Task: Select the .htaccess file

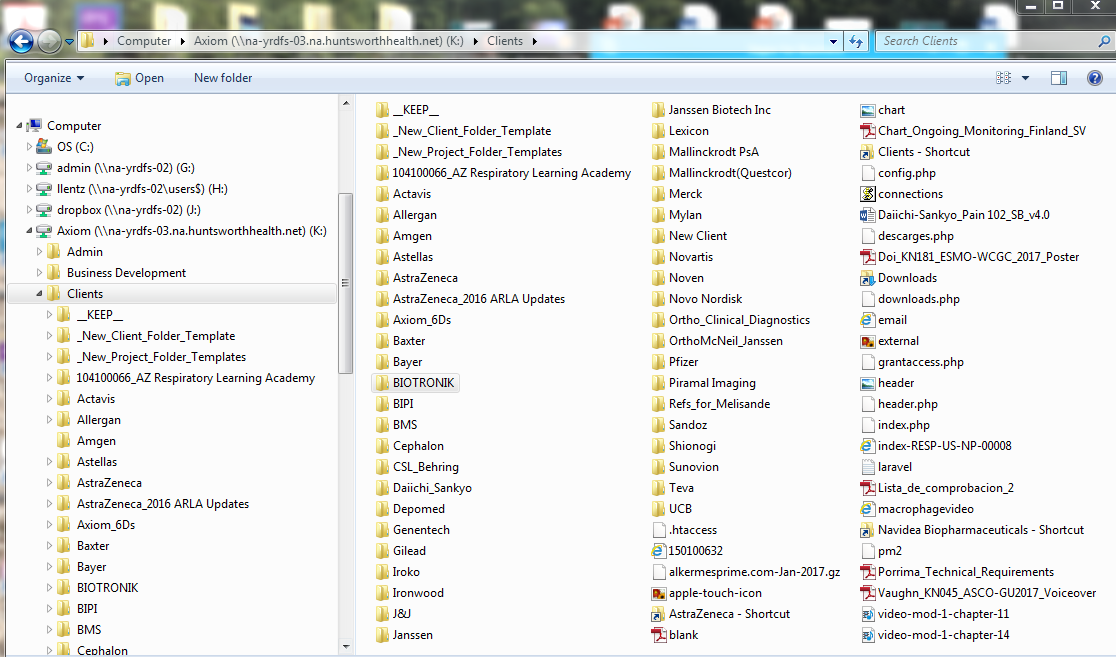Action: 684,530
